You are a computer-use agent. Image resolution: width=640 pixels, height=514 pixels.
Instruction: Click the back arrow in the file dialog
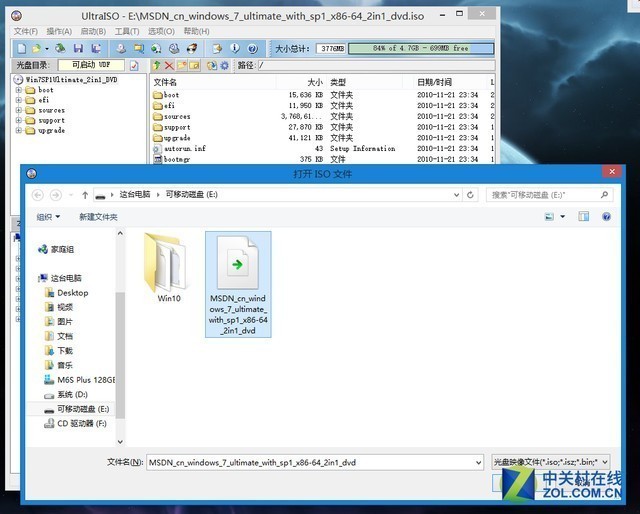coord(38,195)
